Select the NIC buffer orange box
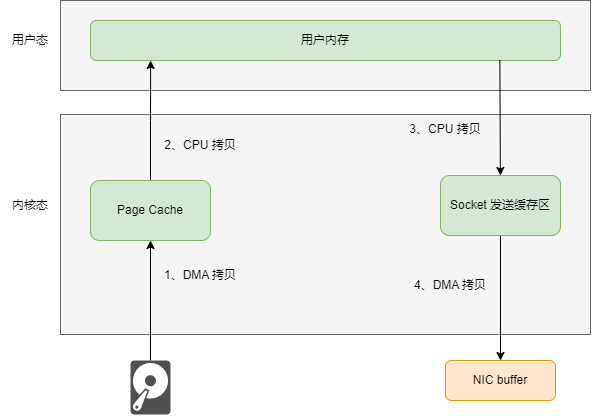Image resolution: width=592 pixels, height=416 pixels. (500, 380)
